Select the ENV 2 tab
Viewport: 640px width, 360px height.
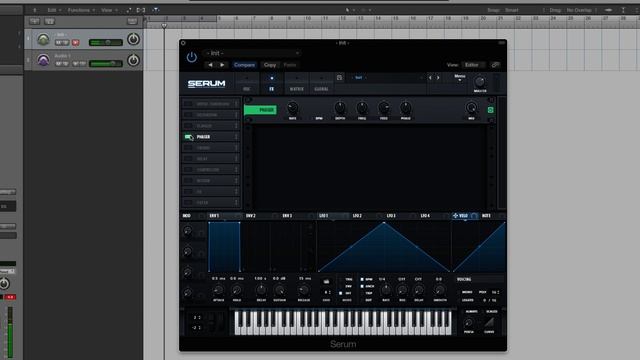[251, 216]
